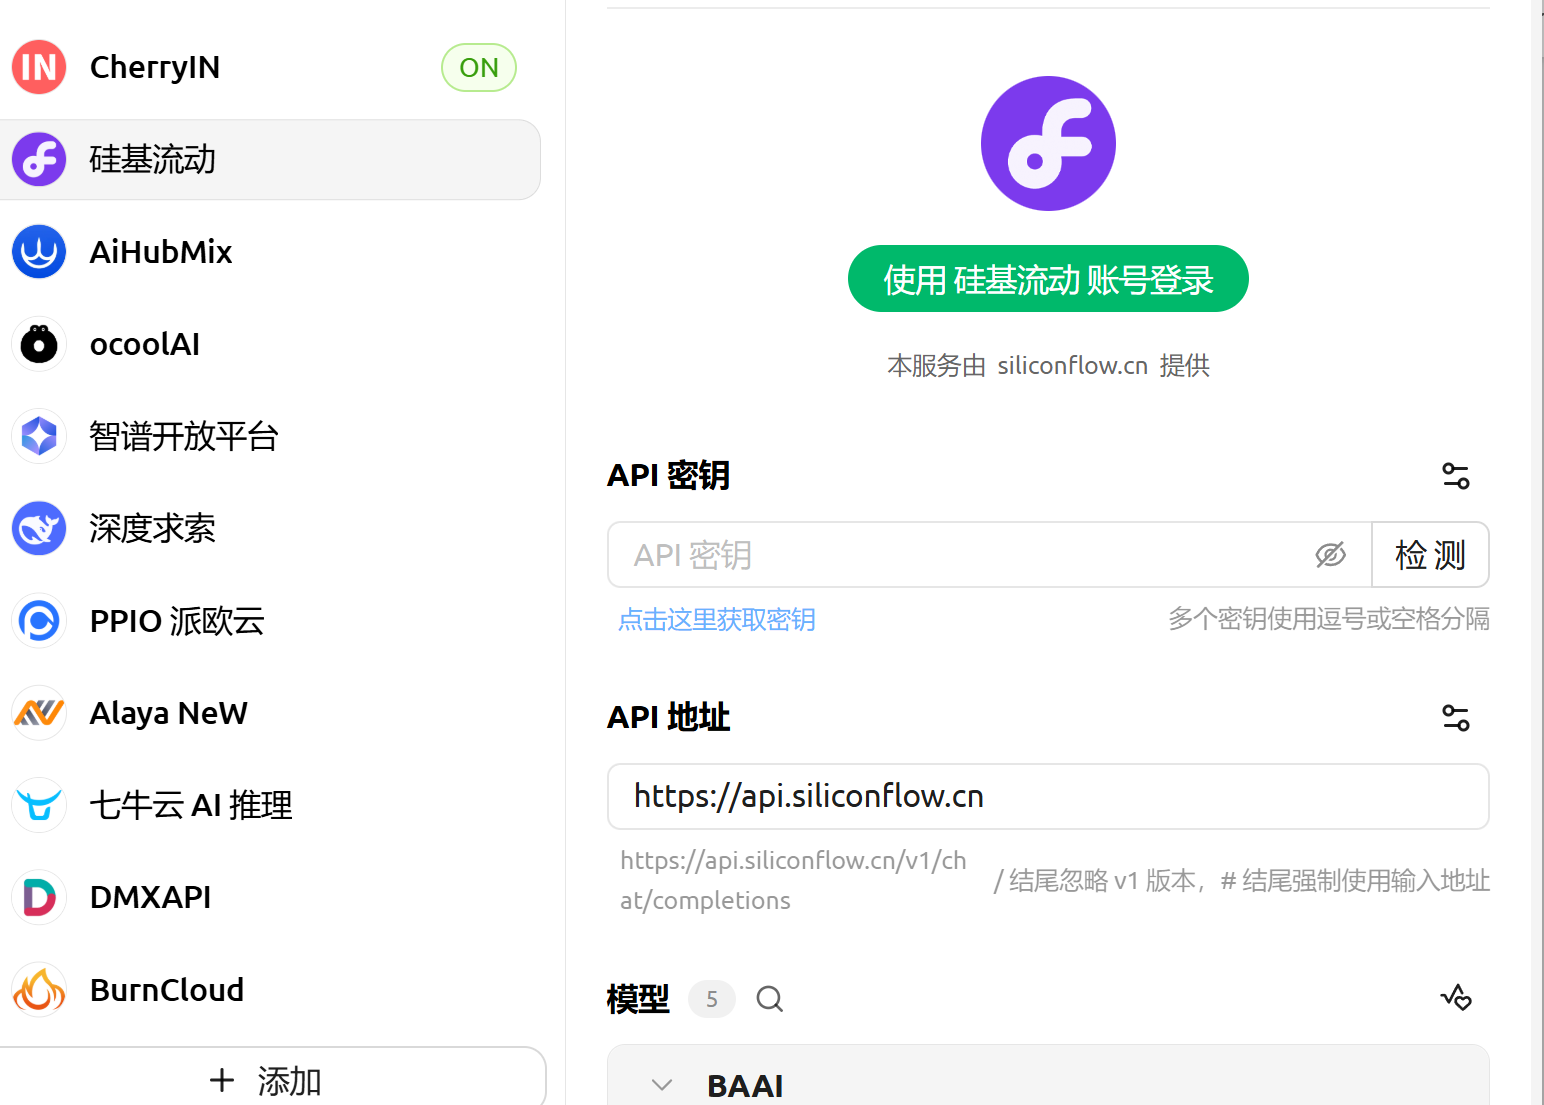Viewport: 1544px width, 1105px height.
Task: Collapse the BAAI model group
Action: [662, 1085]
